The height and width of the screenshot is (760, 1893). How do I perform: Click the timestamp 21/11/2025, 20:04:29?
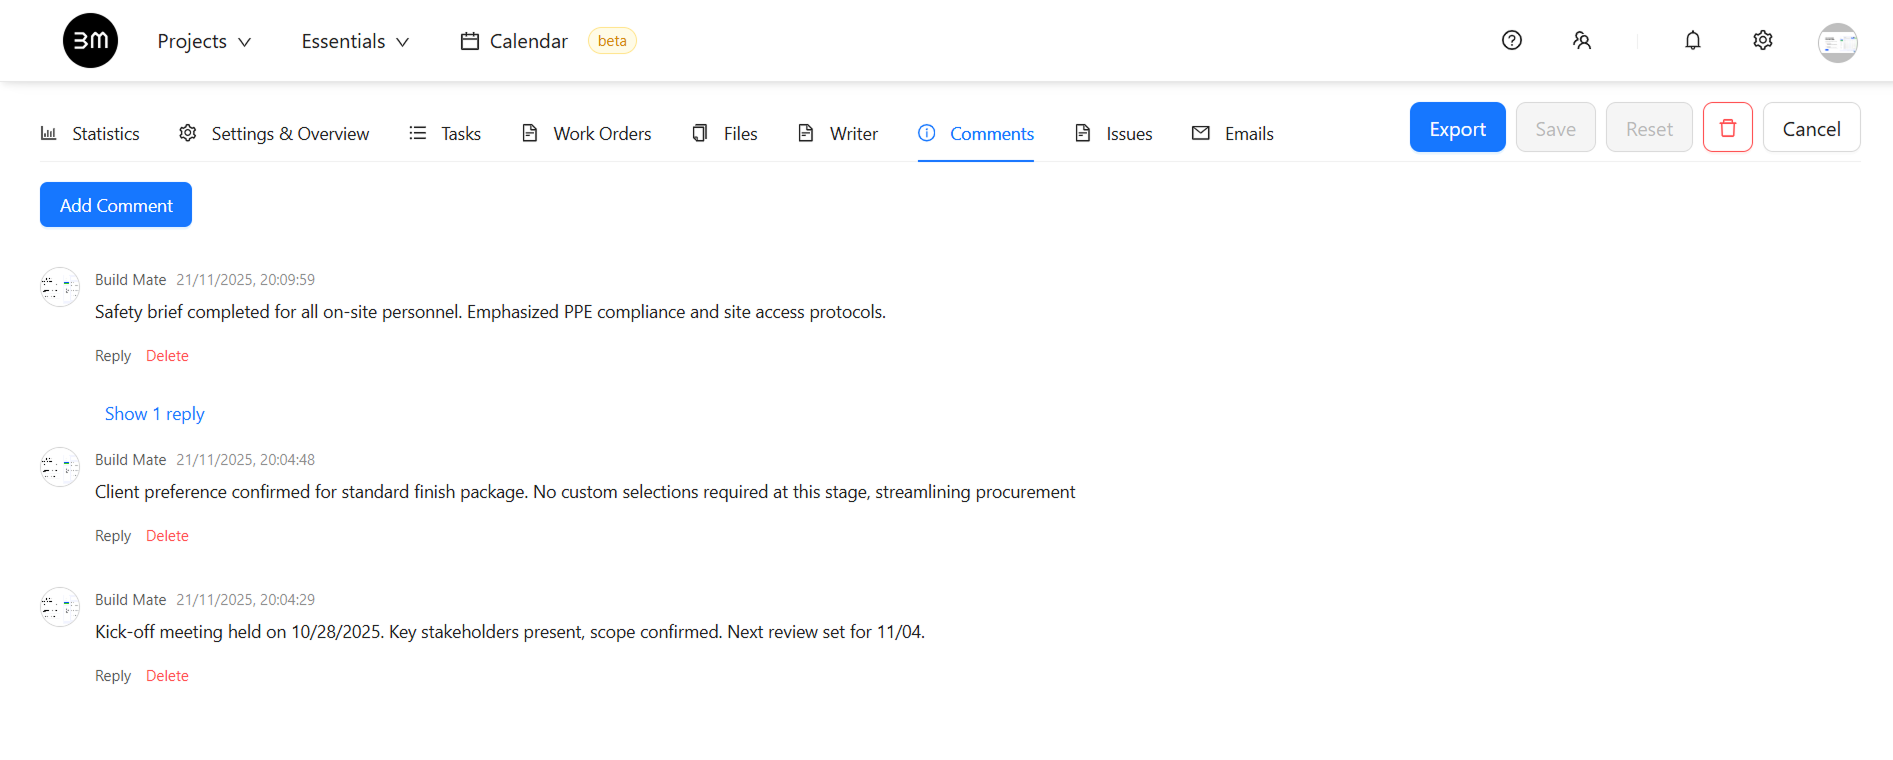click(x=246, y=600)
